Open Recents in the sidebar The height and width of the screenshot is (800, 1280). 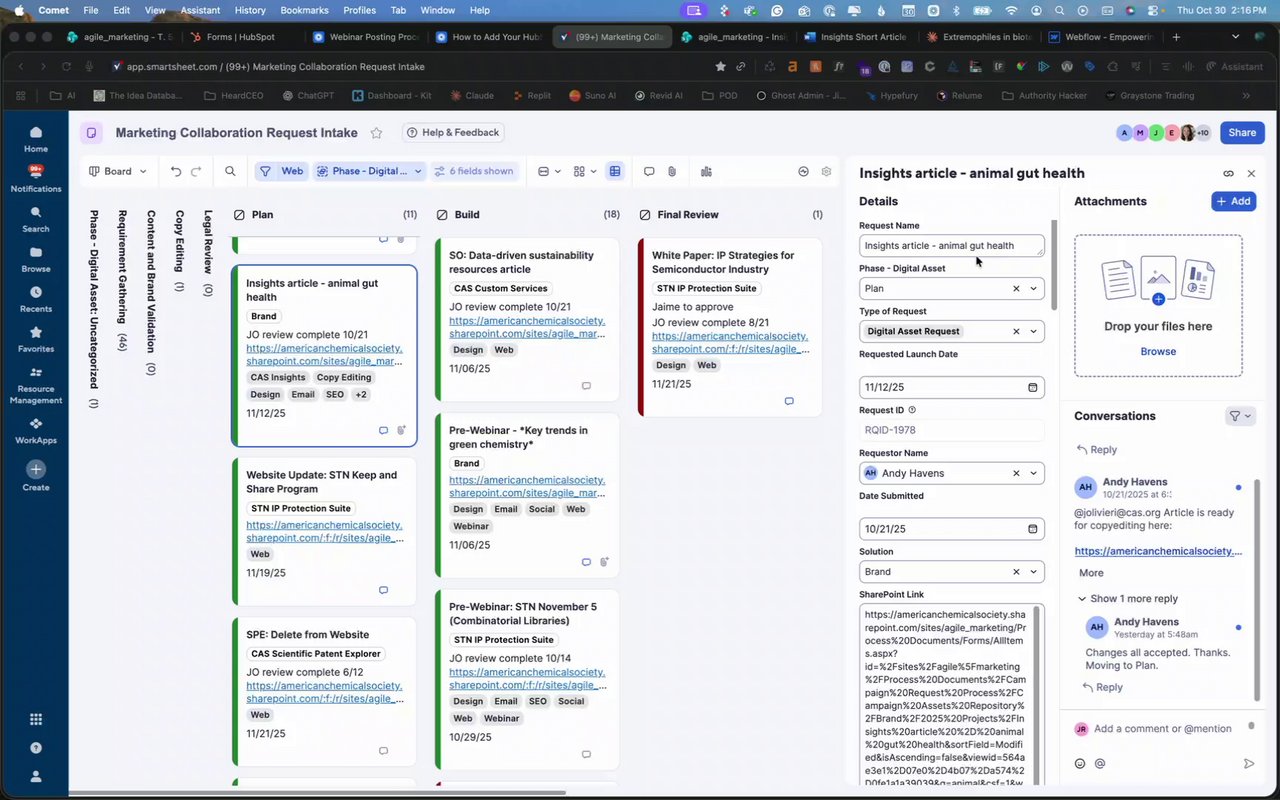[x=36, y=299]
